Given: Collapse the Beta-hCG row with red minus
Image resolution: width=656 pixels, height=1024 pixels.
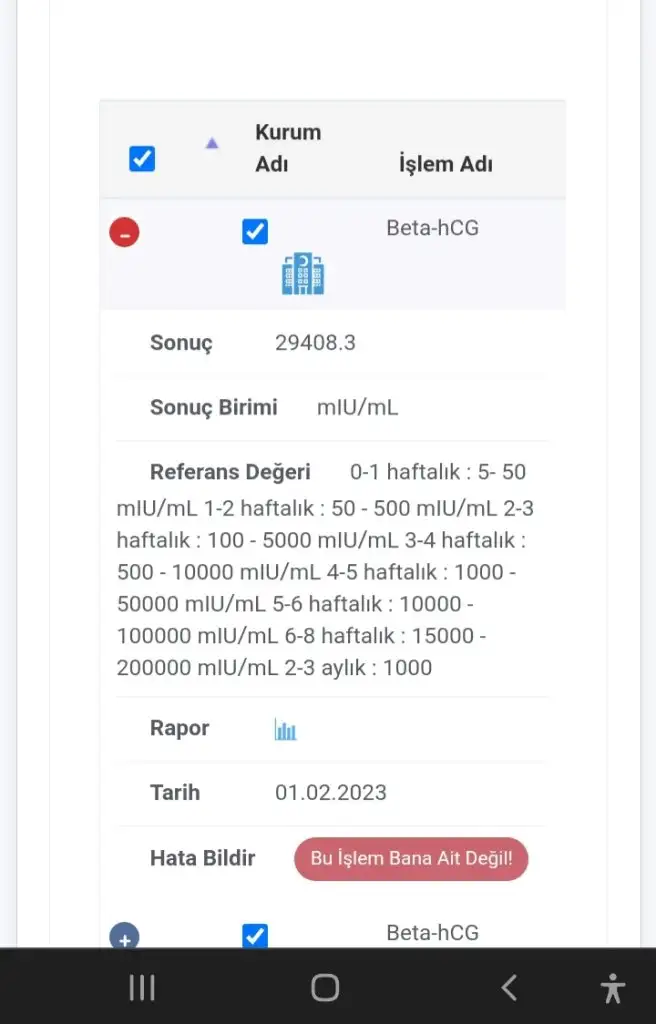Looking at the screenshot, I should tap(124, 232).
